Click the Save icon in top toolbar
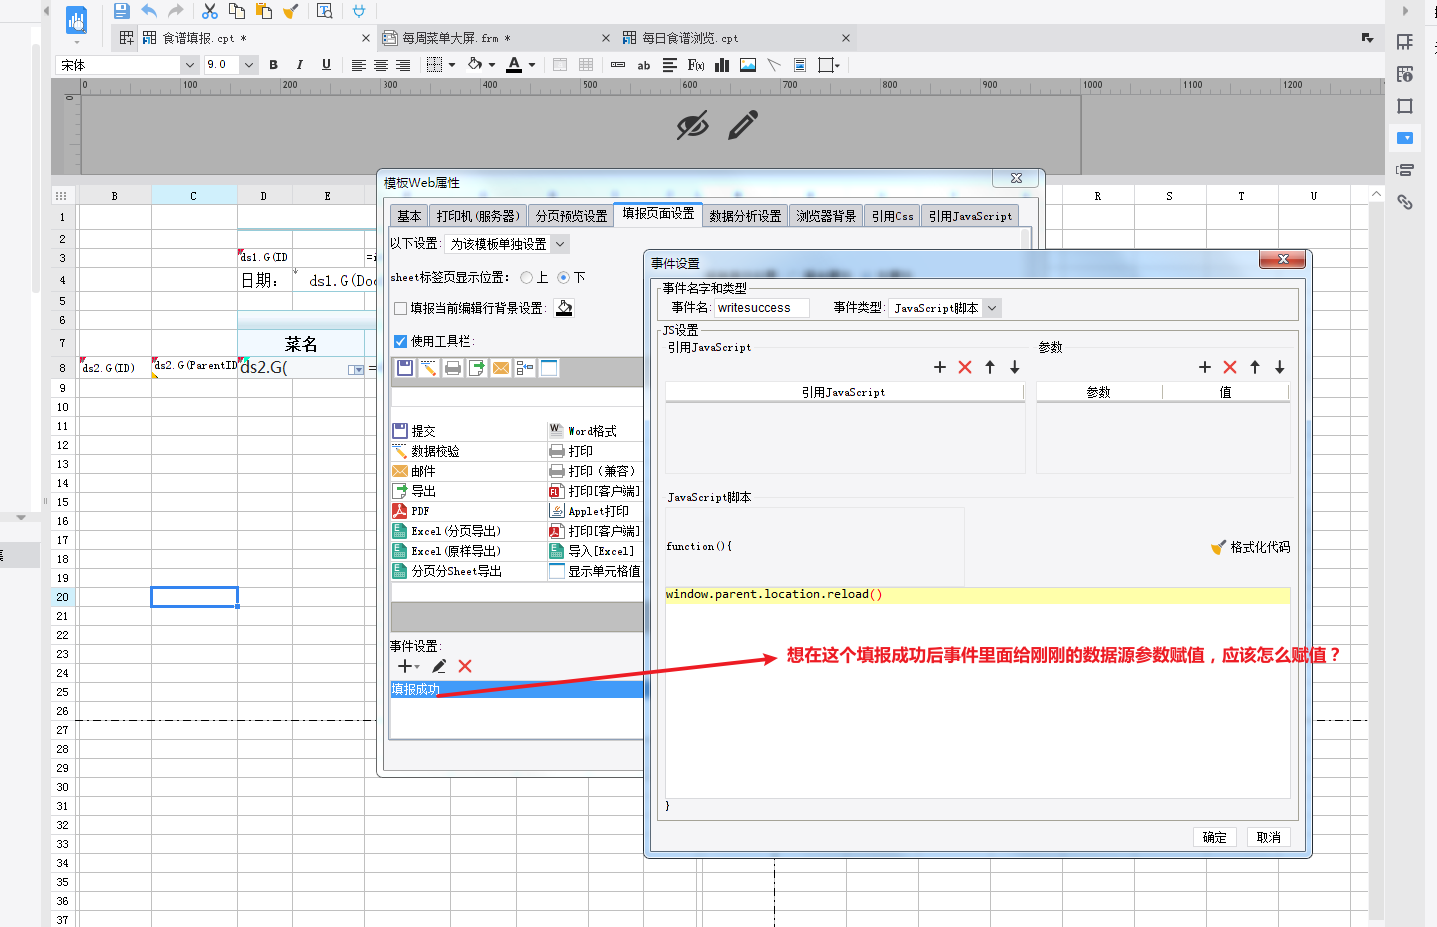Viewport: 1437px width, 927px height. pos(121,11)
